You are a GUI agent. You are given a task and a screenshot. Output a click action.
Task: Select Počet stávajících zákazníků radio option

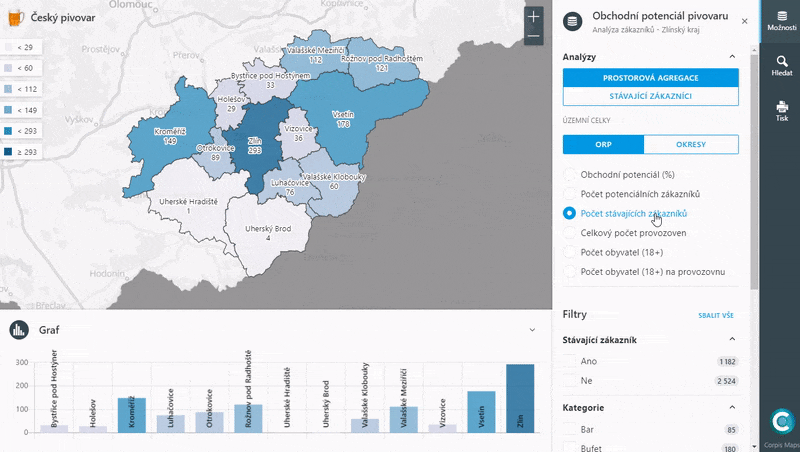click(569, 213)
